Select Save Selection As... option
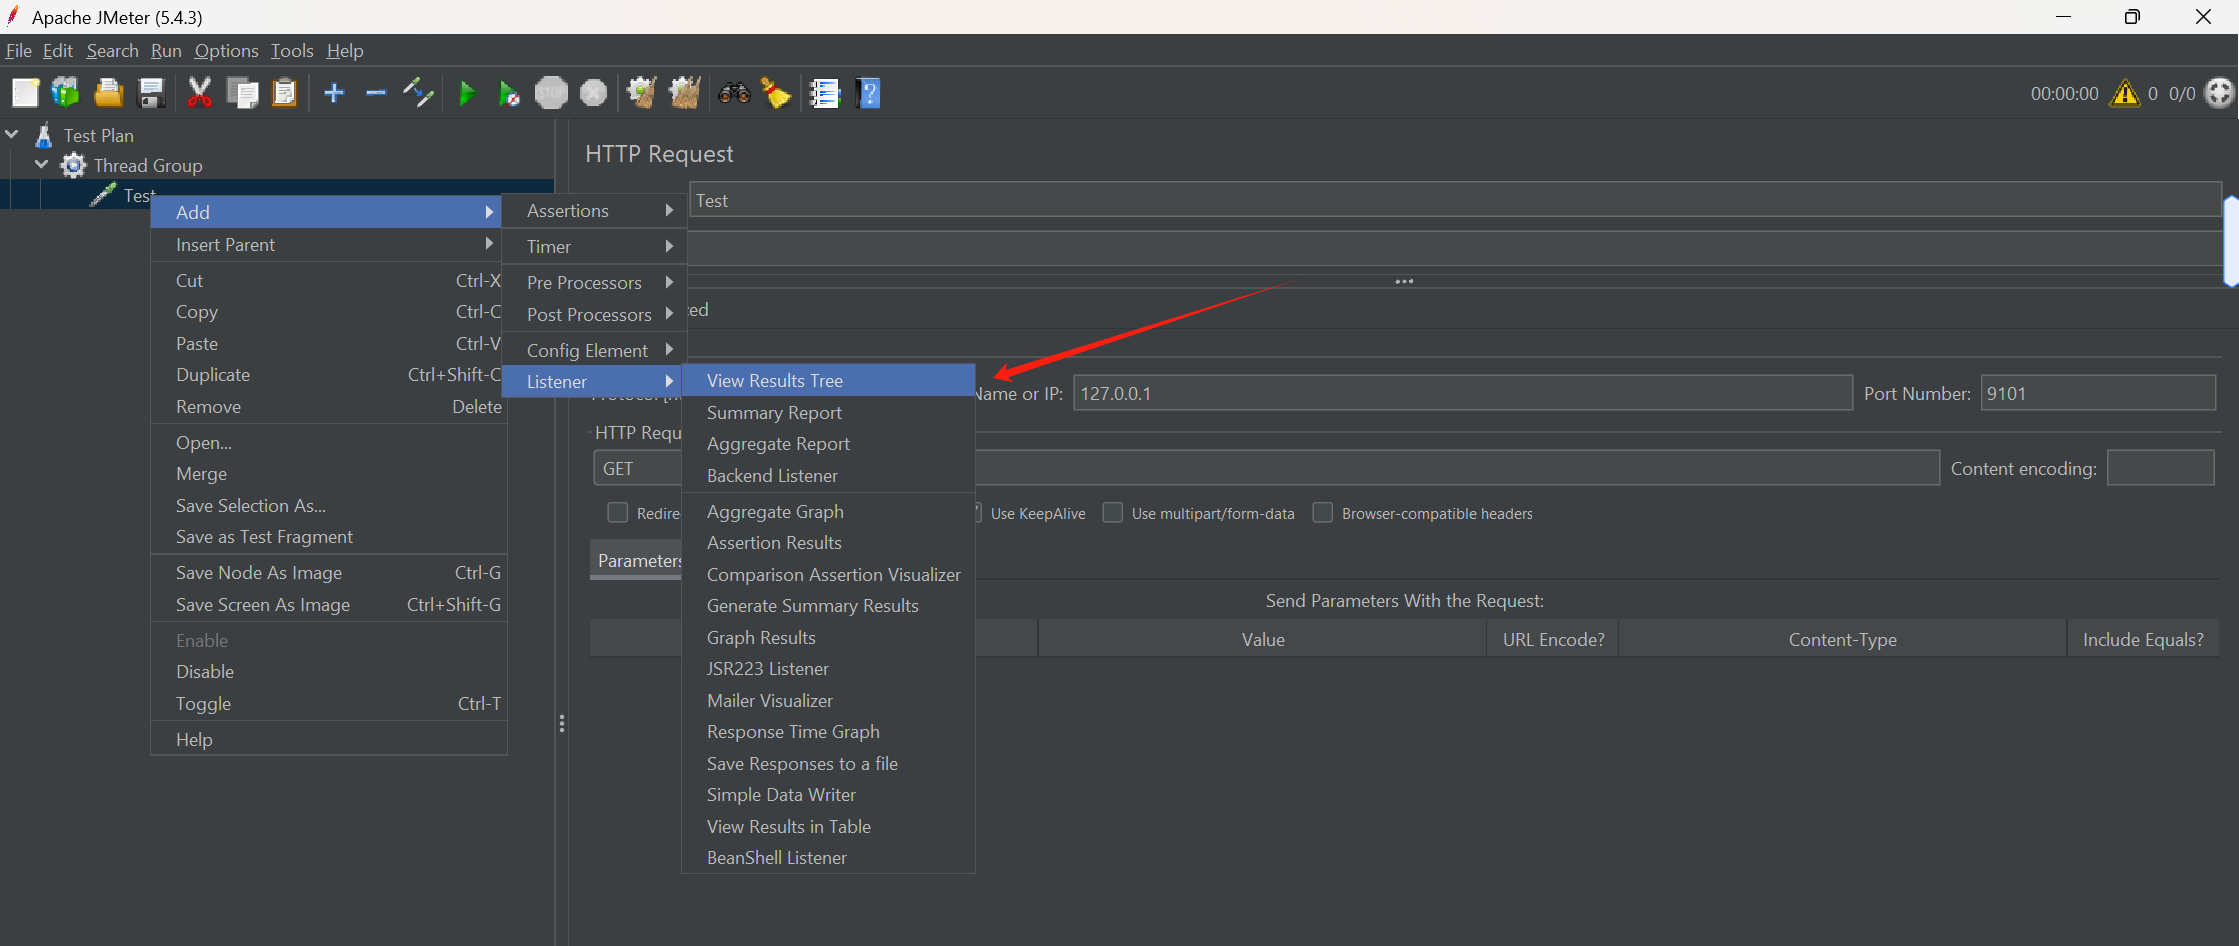This screenshot has height=946, width=2239. [328, 505]
